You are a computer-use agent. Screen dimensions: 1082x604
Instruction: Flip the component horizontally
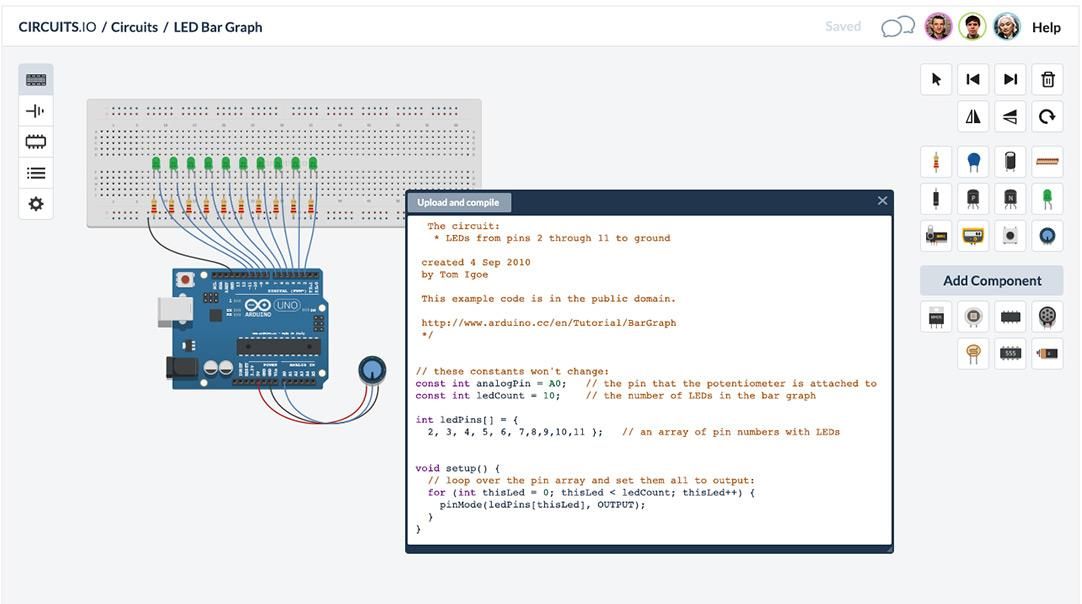(973, 116)
